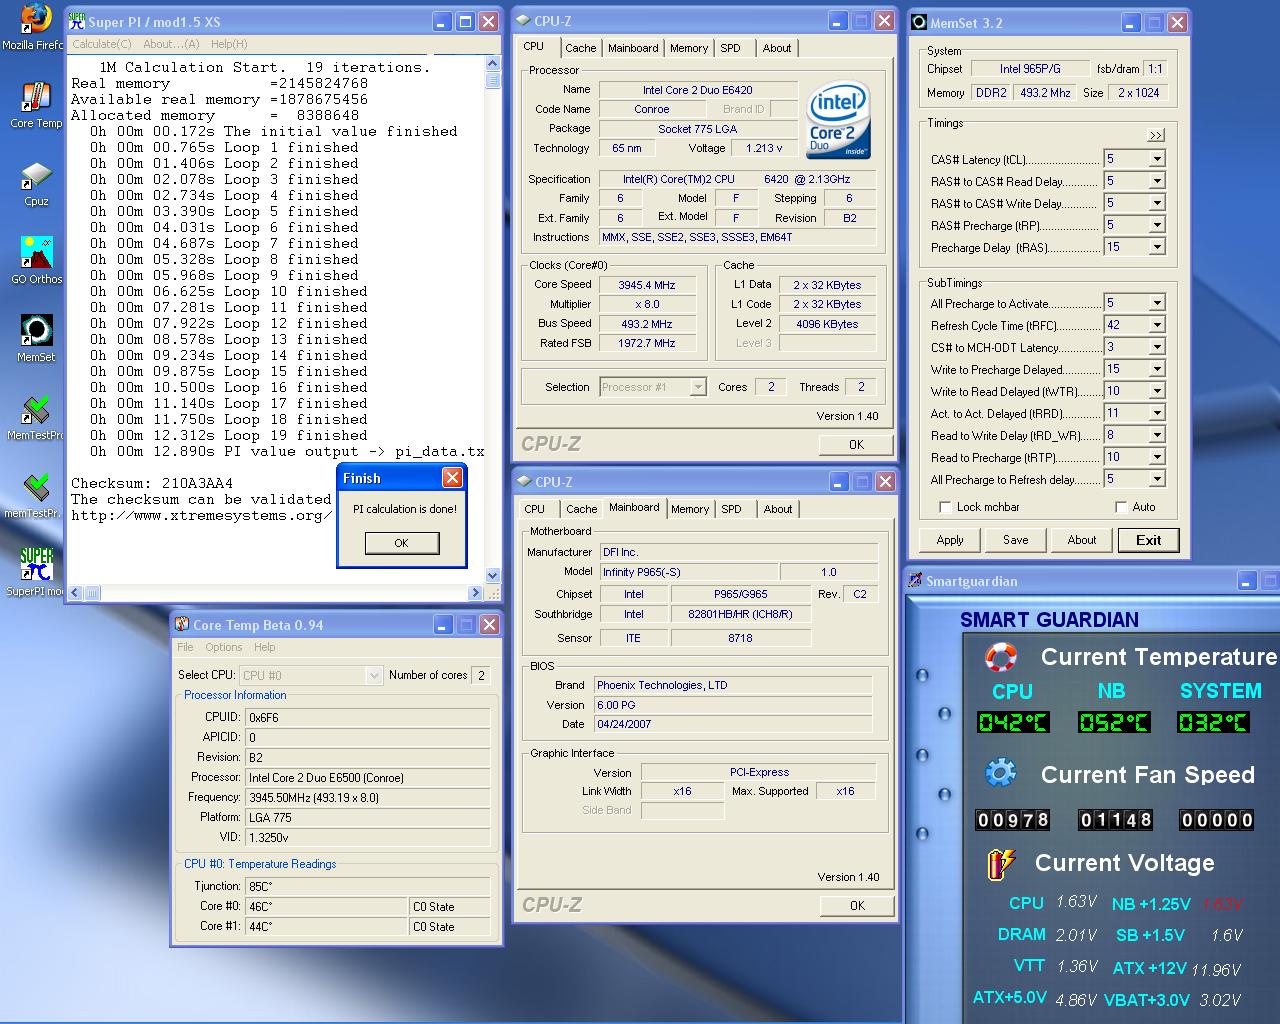Screen dimensions: 1280x1024
Task: Click the gear fan speed icon
Action: (x=1001, y=774)
